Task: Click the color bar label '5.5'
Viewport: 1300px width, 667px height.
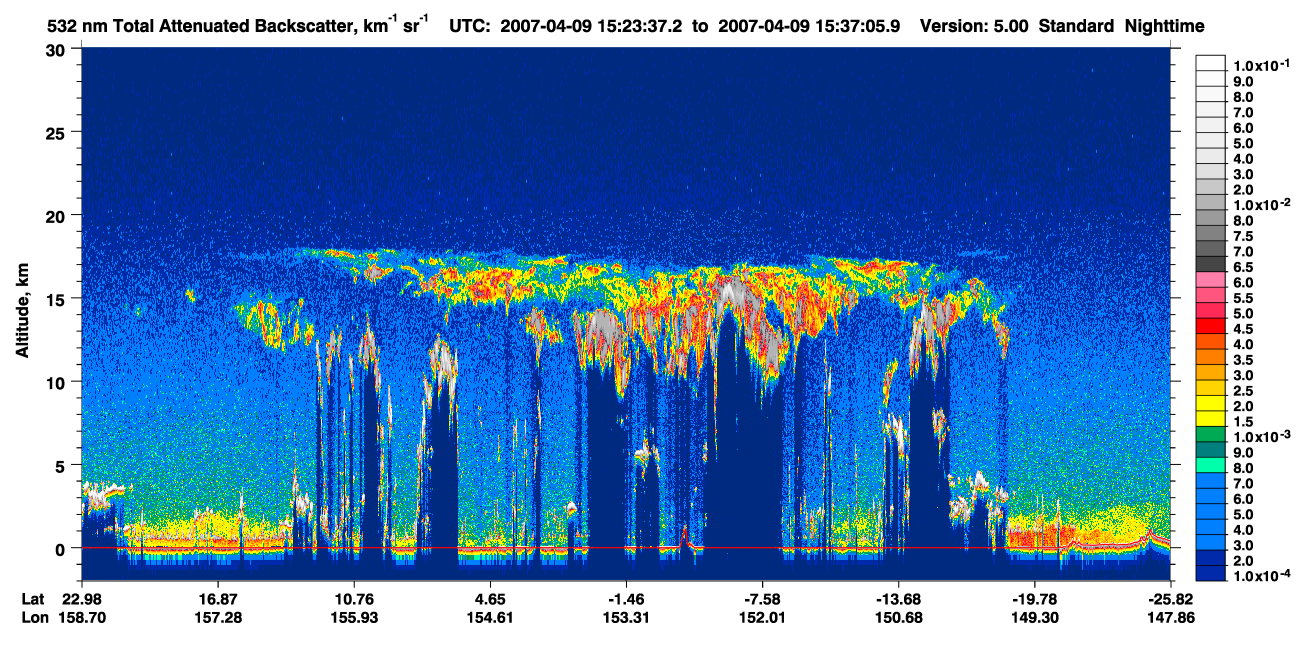Action: tap(1243, 298)
